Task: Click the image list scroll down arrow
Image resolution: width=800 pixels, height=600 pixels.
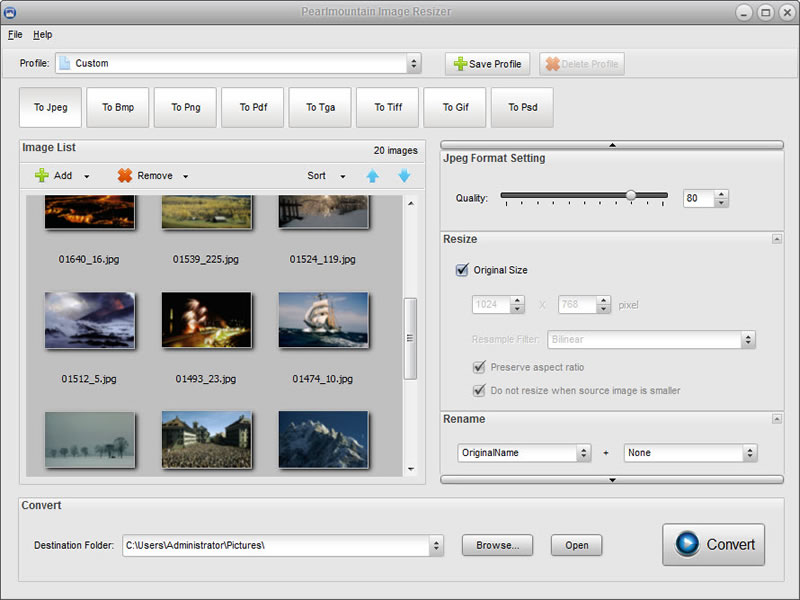Action: coord(411,469)
